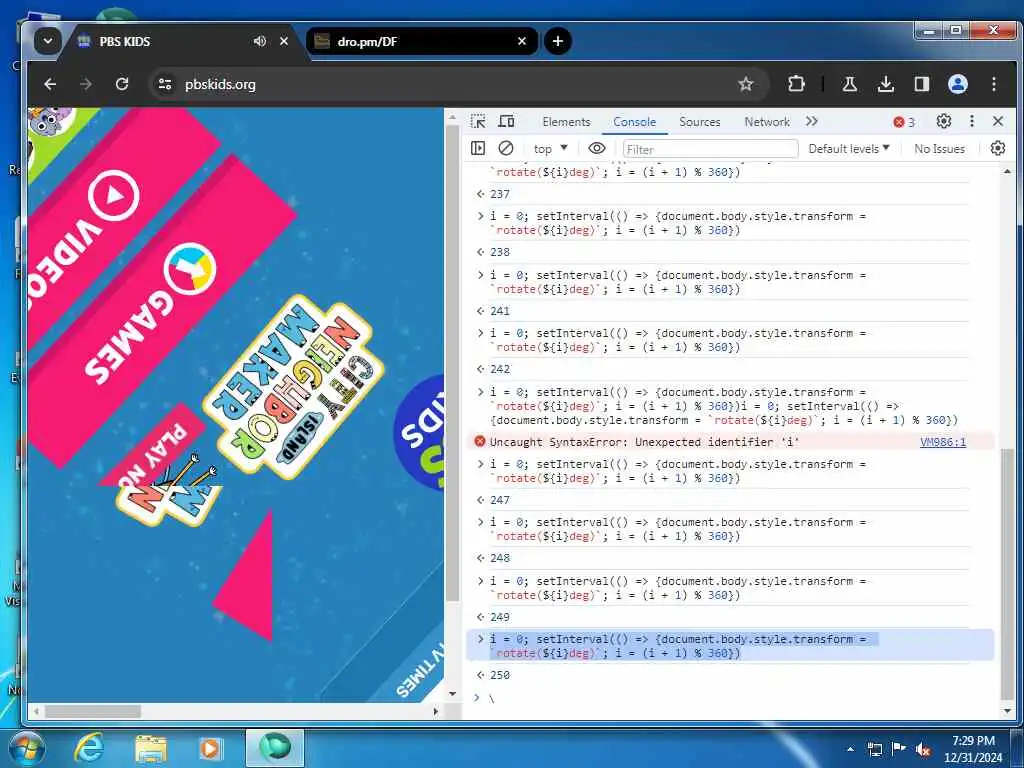Screen dimensions: 1024x768
Task: Click the taskbar clock showing 7:29 PM
Action: [x=973, y=749]
